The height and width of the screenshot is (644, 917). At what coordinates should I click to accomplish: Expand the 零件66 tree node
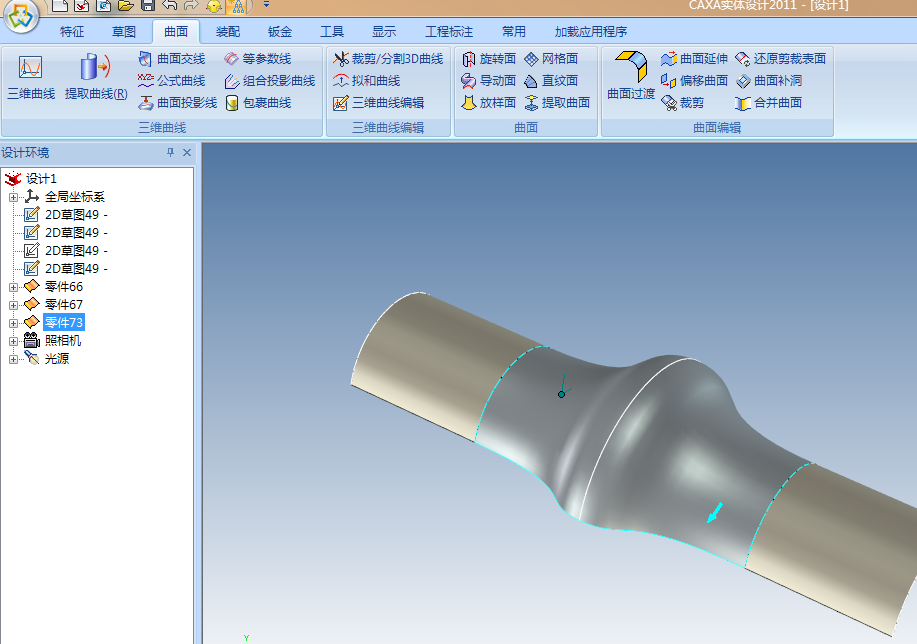[x=13, y=287]
